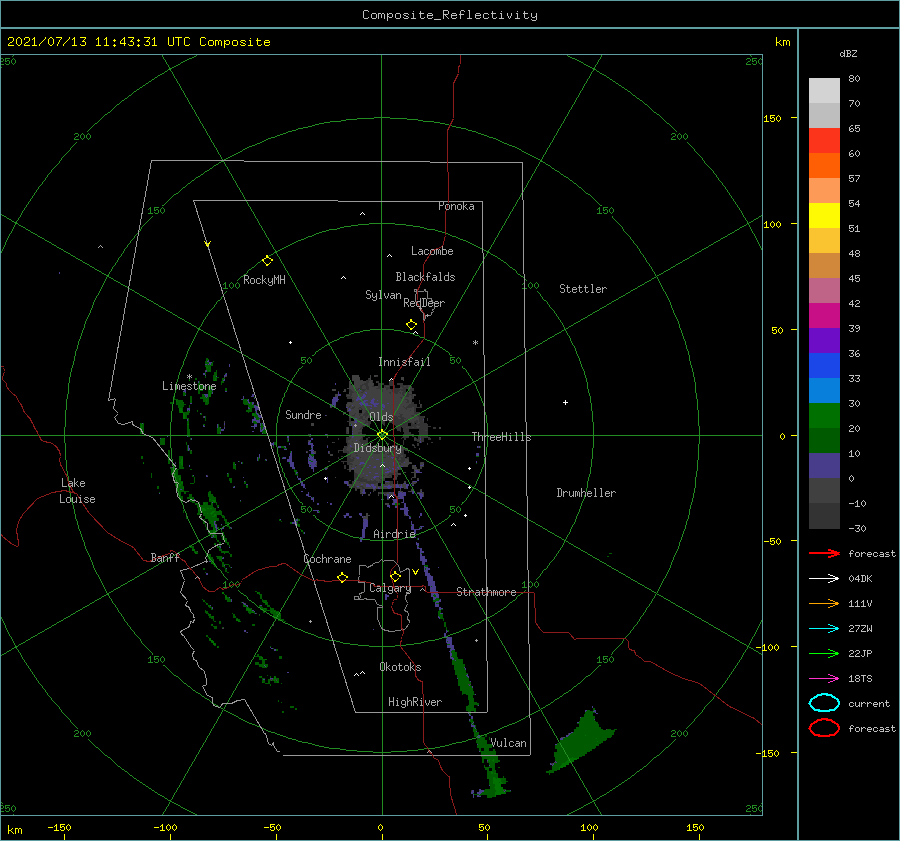
Task: Click the green 22JP arrow legend icon
Action: click(824, 653)
